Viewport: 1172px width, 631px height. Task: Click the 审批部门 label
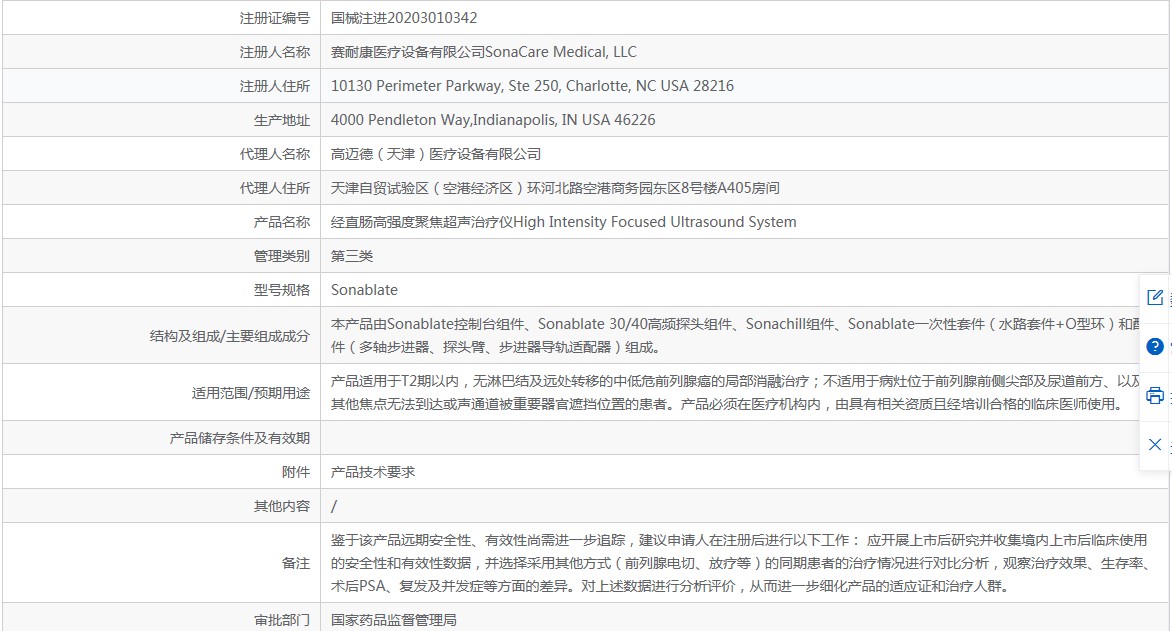[282, 620]
